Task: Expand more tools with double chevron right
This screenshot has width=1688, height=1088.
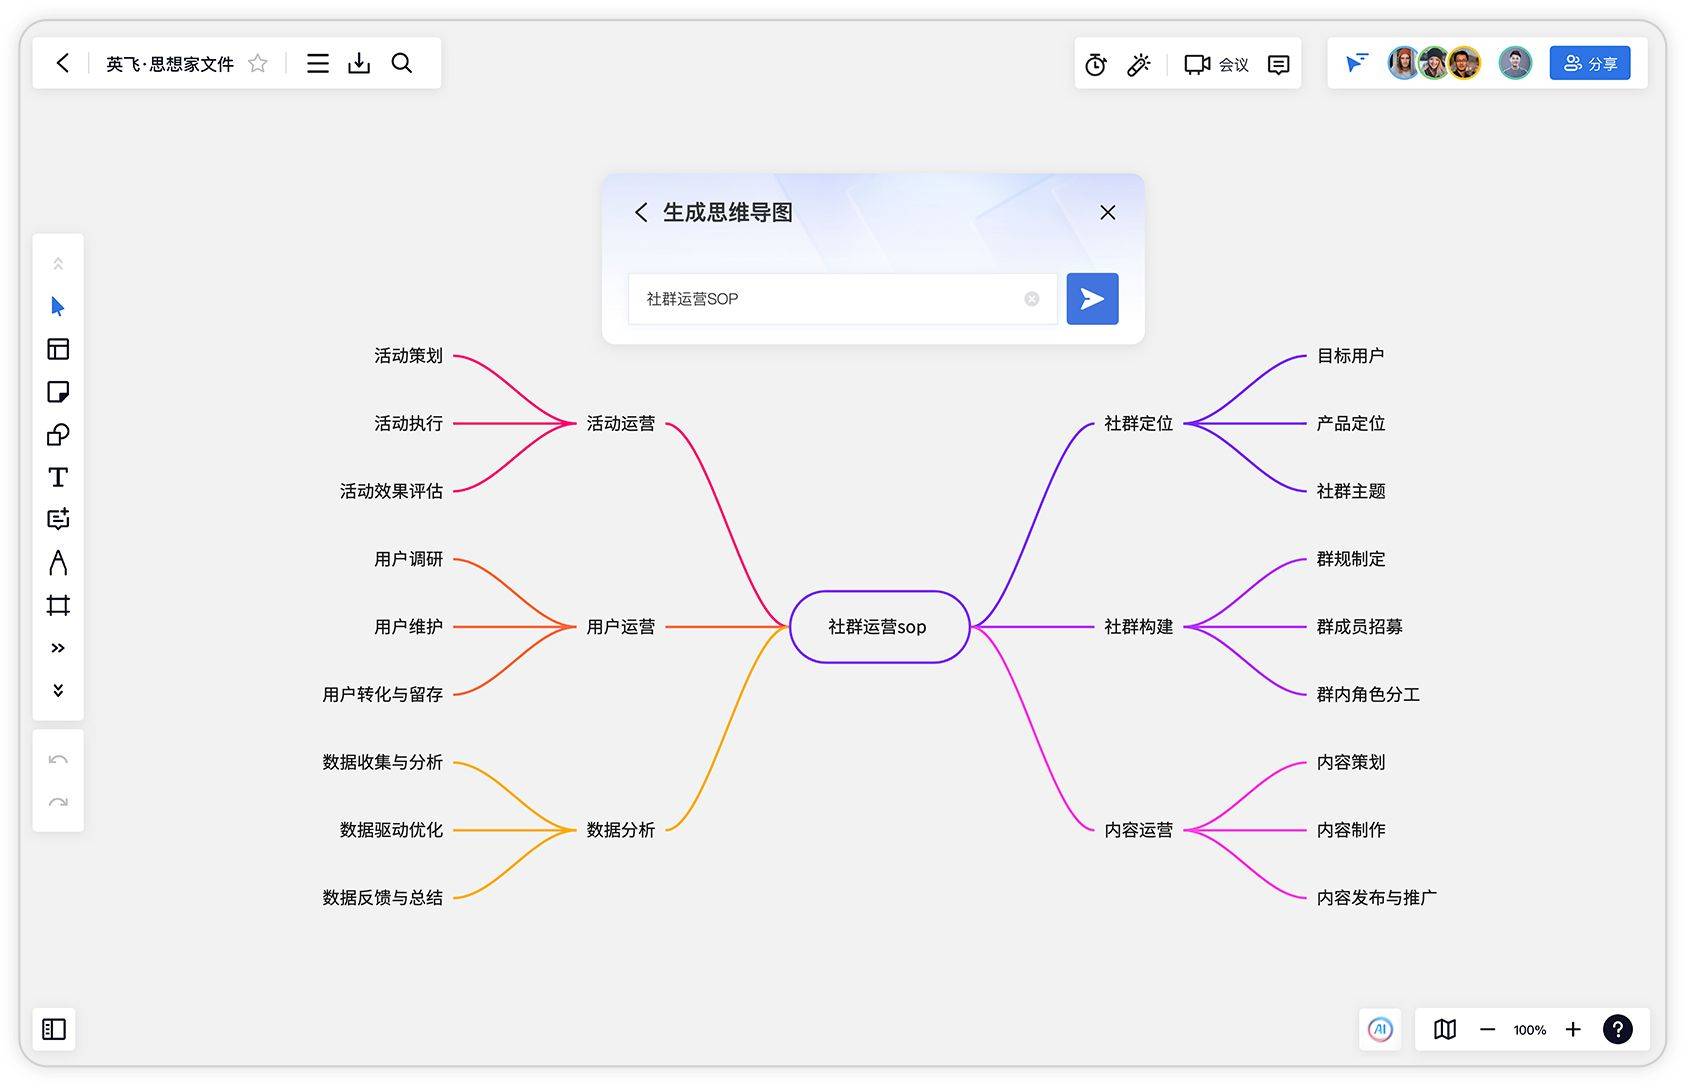Action: [58, 648]
